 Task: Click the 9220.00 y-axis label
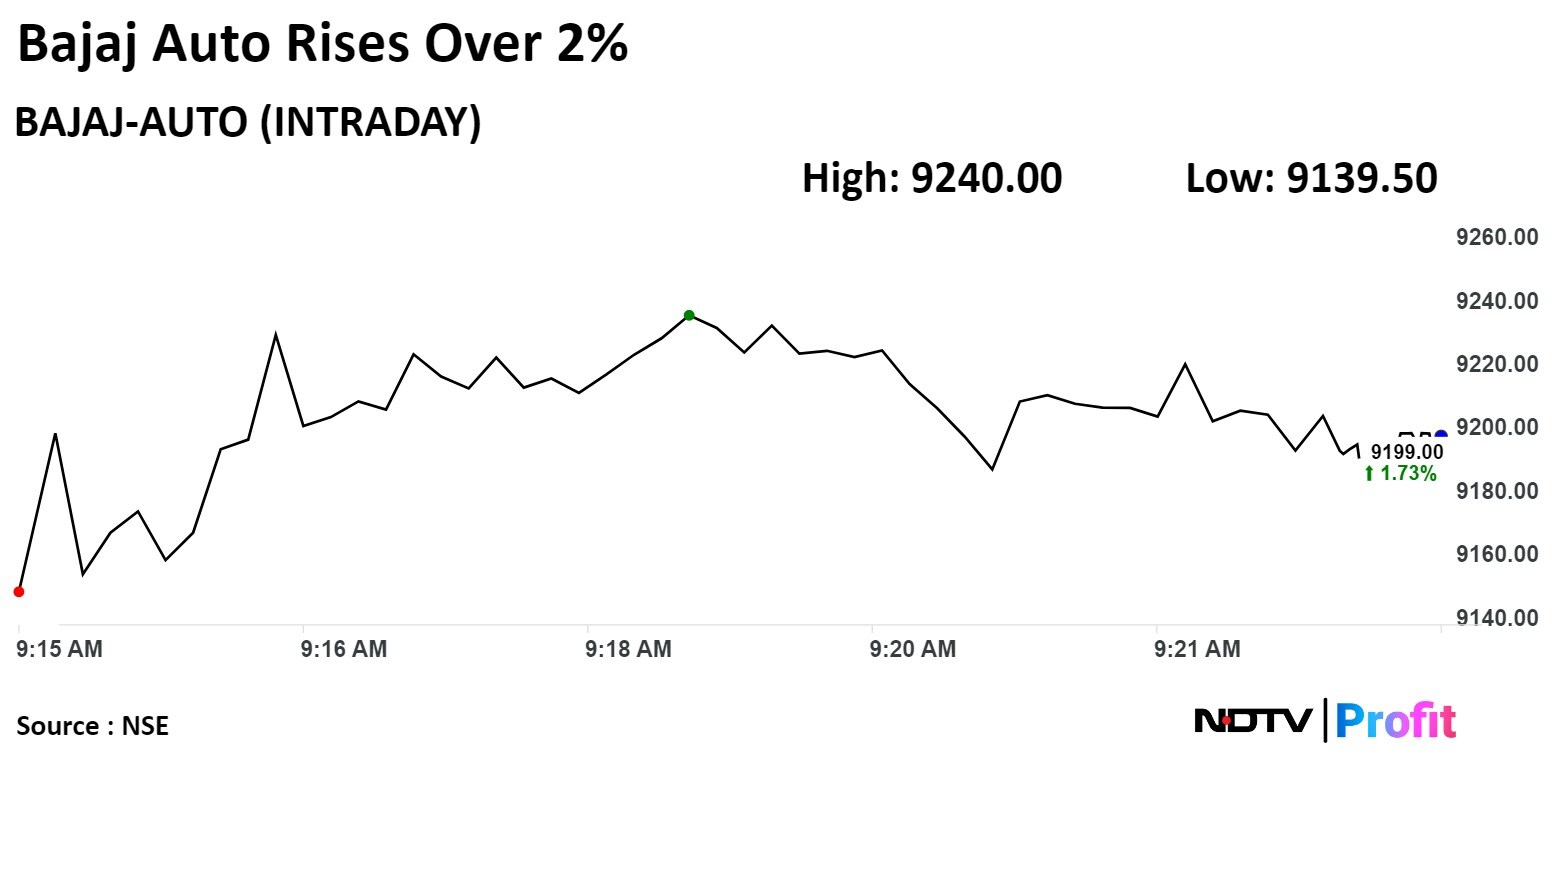(1496, 364)
